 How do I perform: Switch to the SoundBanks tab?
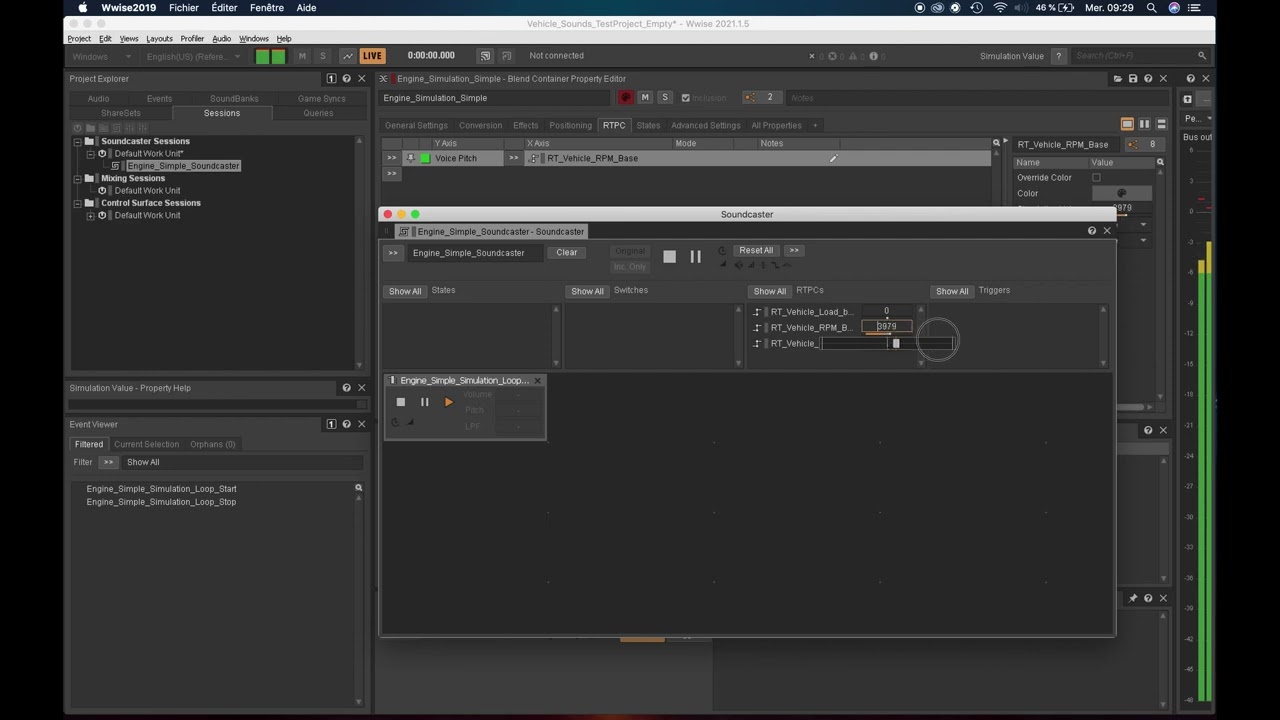(x=234, y=98)
